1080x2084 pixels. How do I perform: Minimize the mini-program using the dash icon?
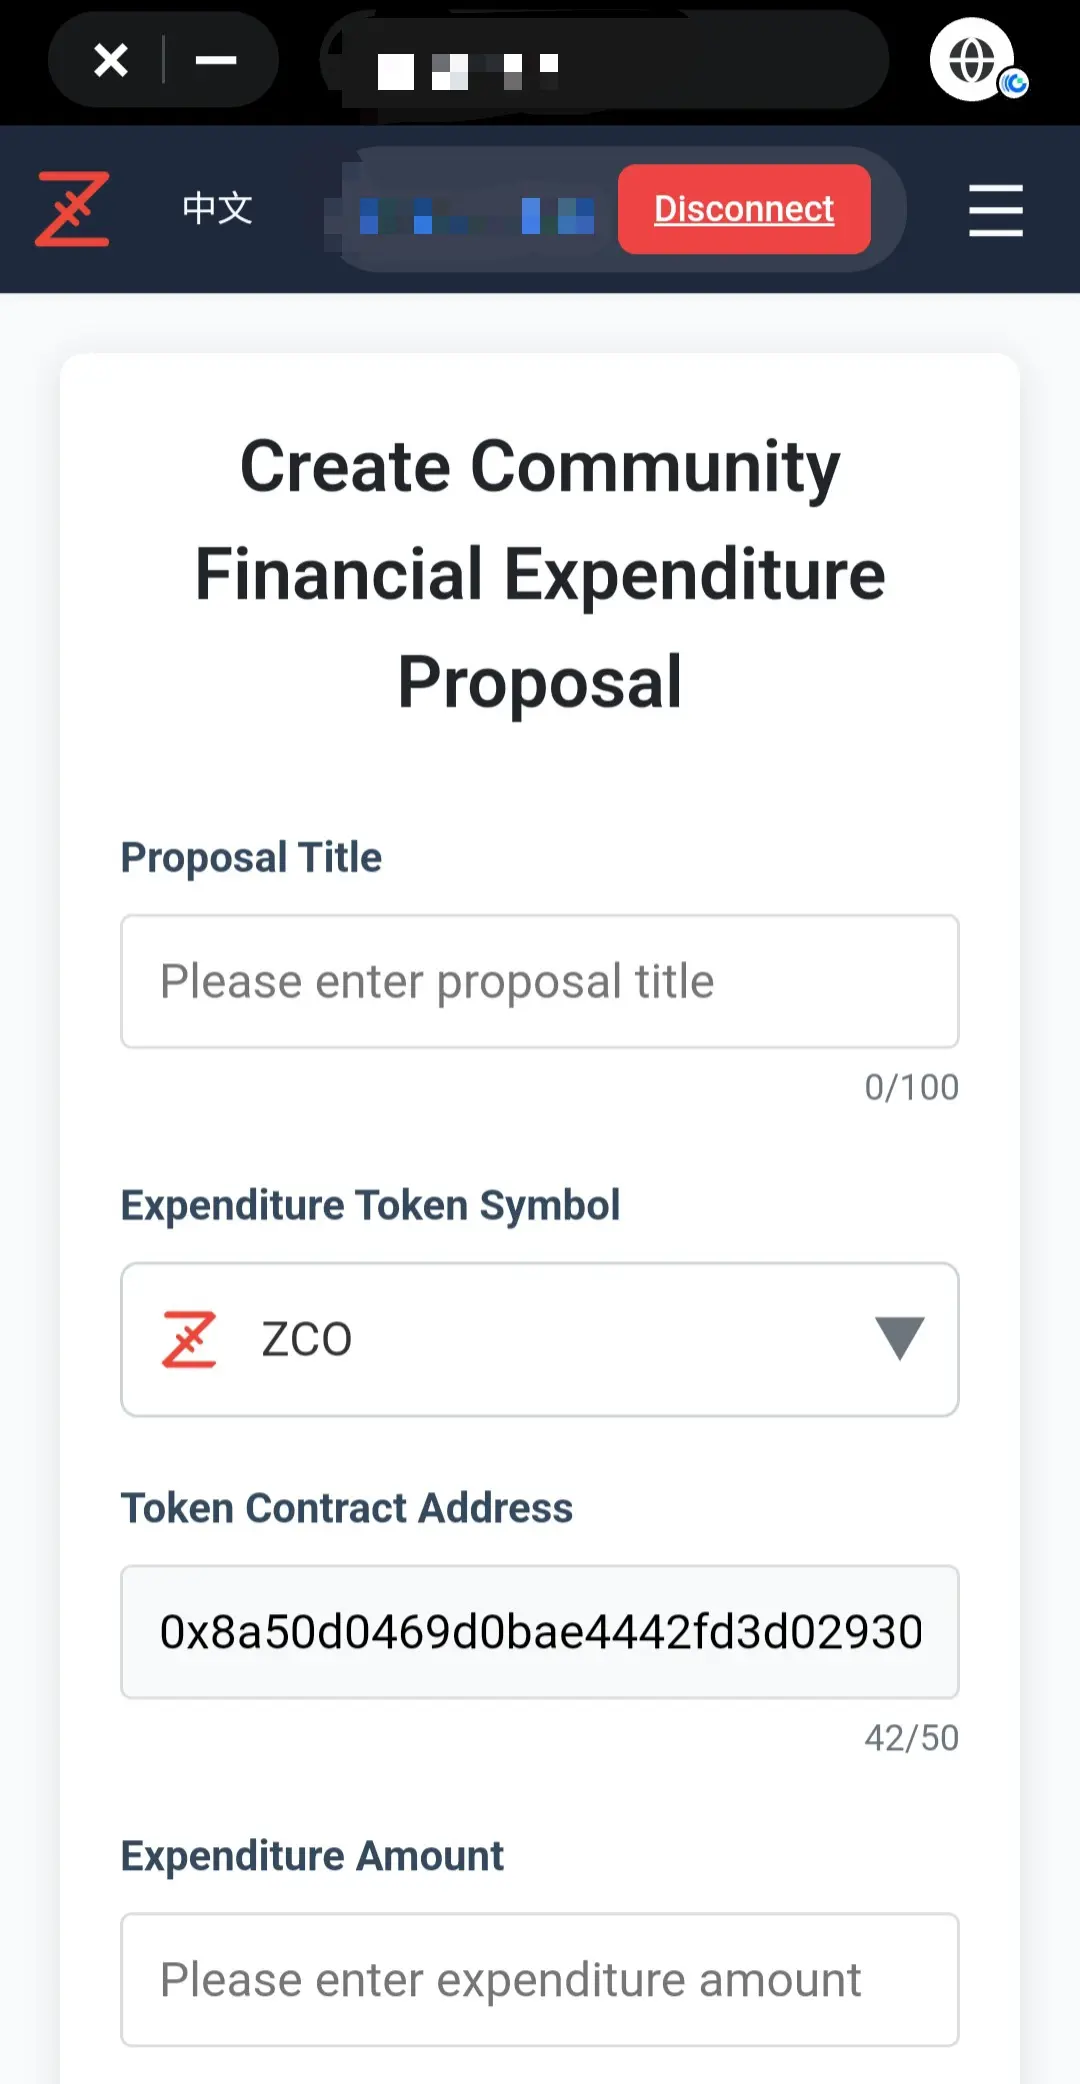[x=216, y=60]
